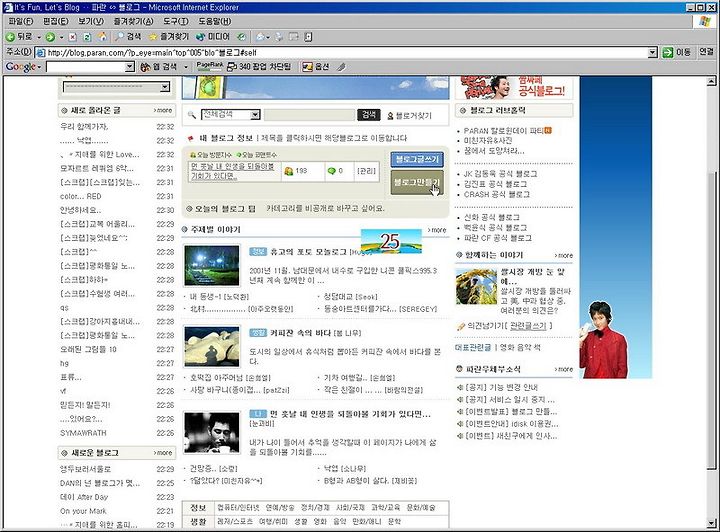Click the popup blocker 340 팝업 차단됨 button
Viewport: 720px width, 532px height.
(x=259, y=67)
